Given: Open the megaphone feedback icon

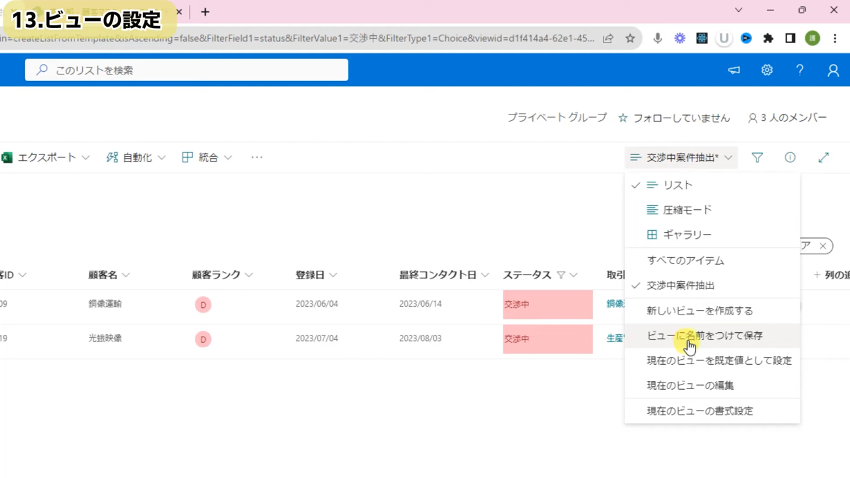Looking at the screenshot, I should 734,70.
